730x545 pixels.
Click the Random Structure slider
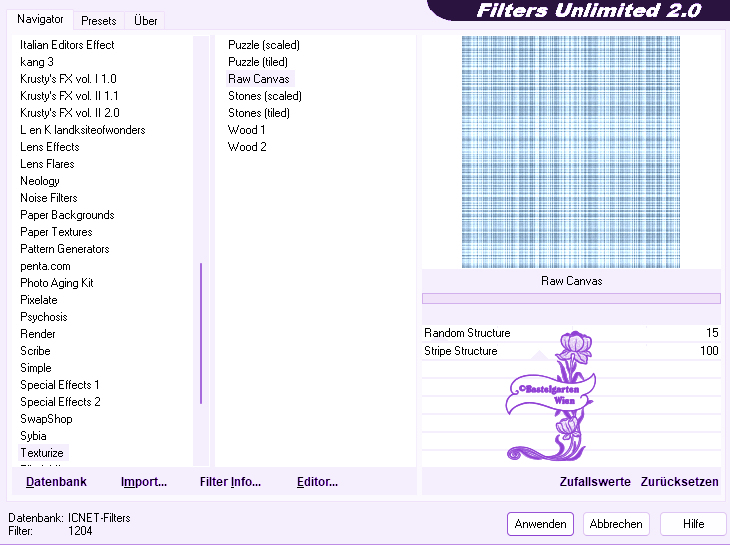(x=571, y=333)
